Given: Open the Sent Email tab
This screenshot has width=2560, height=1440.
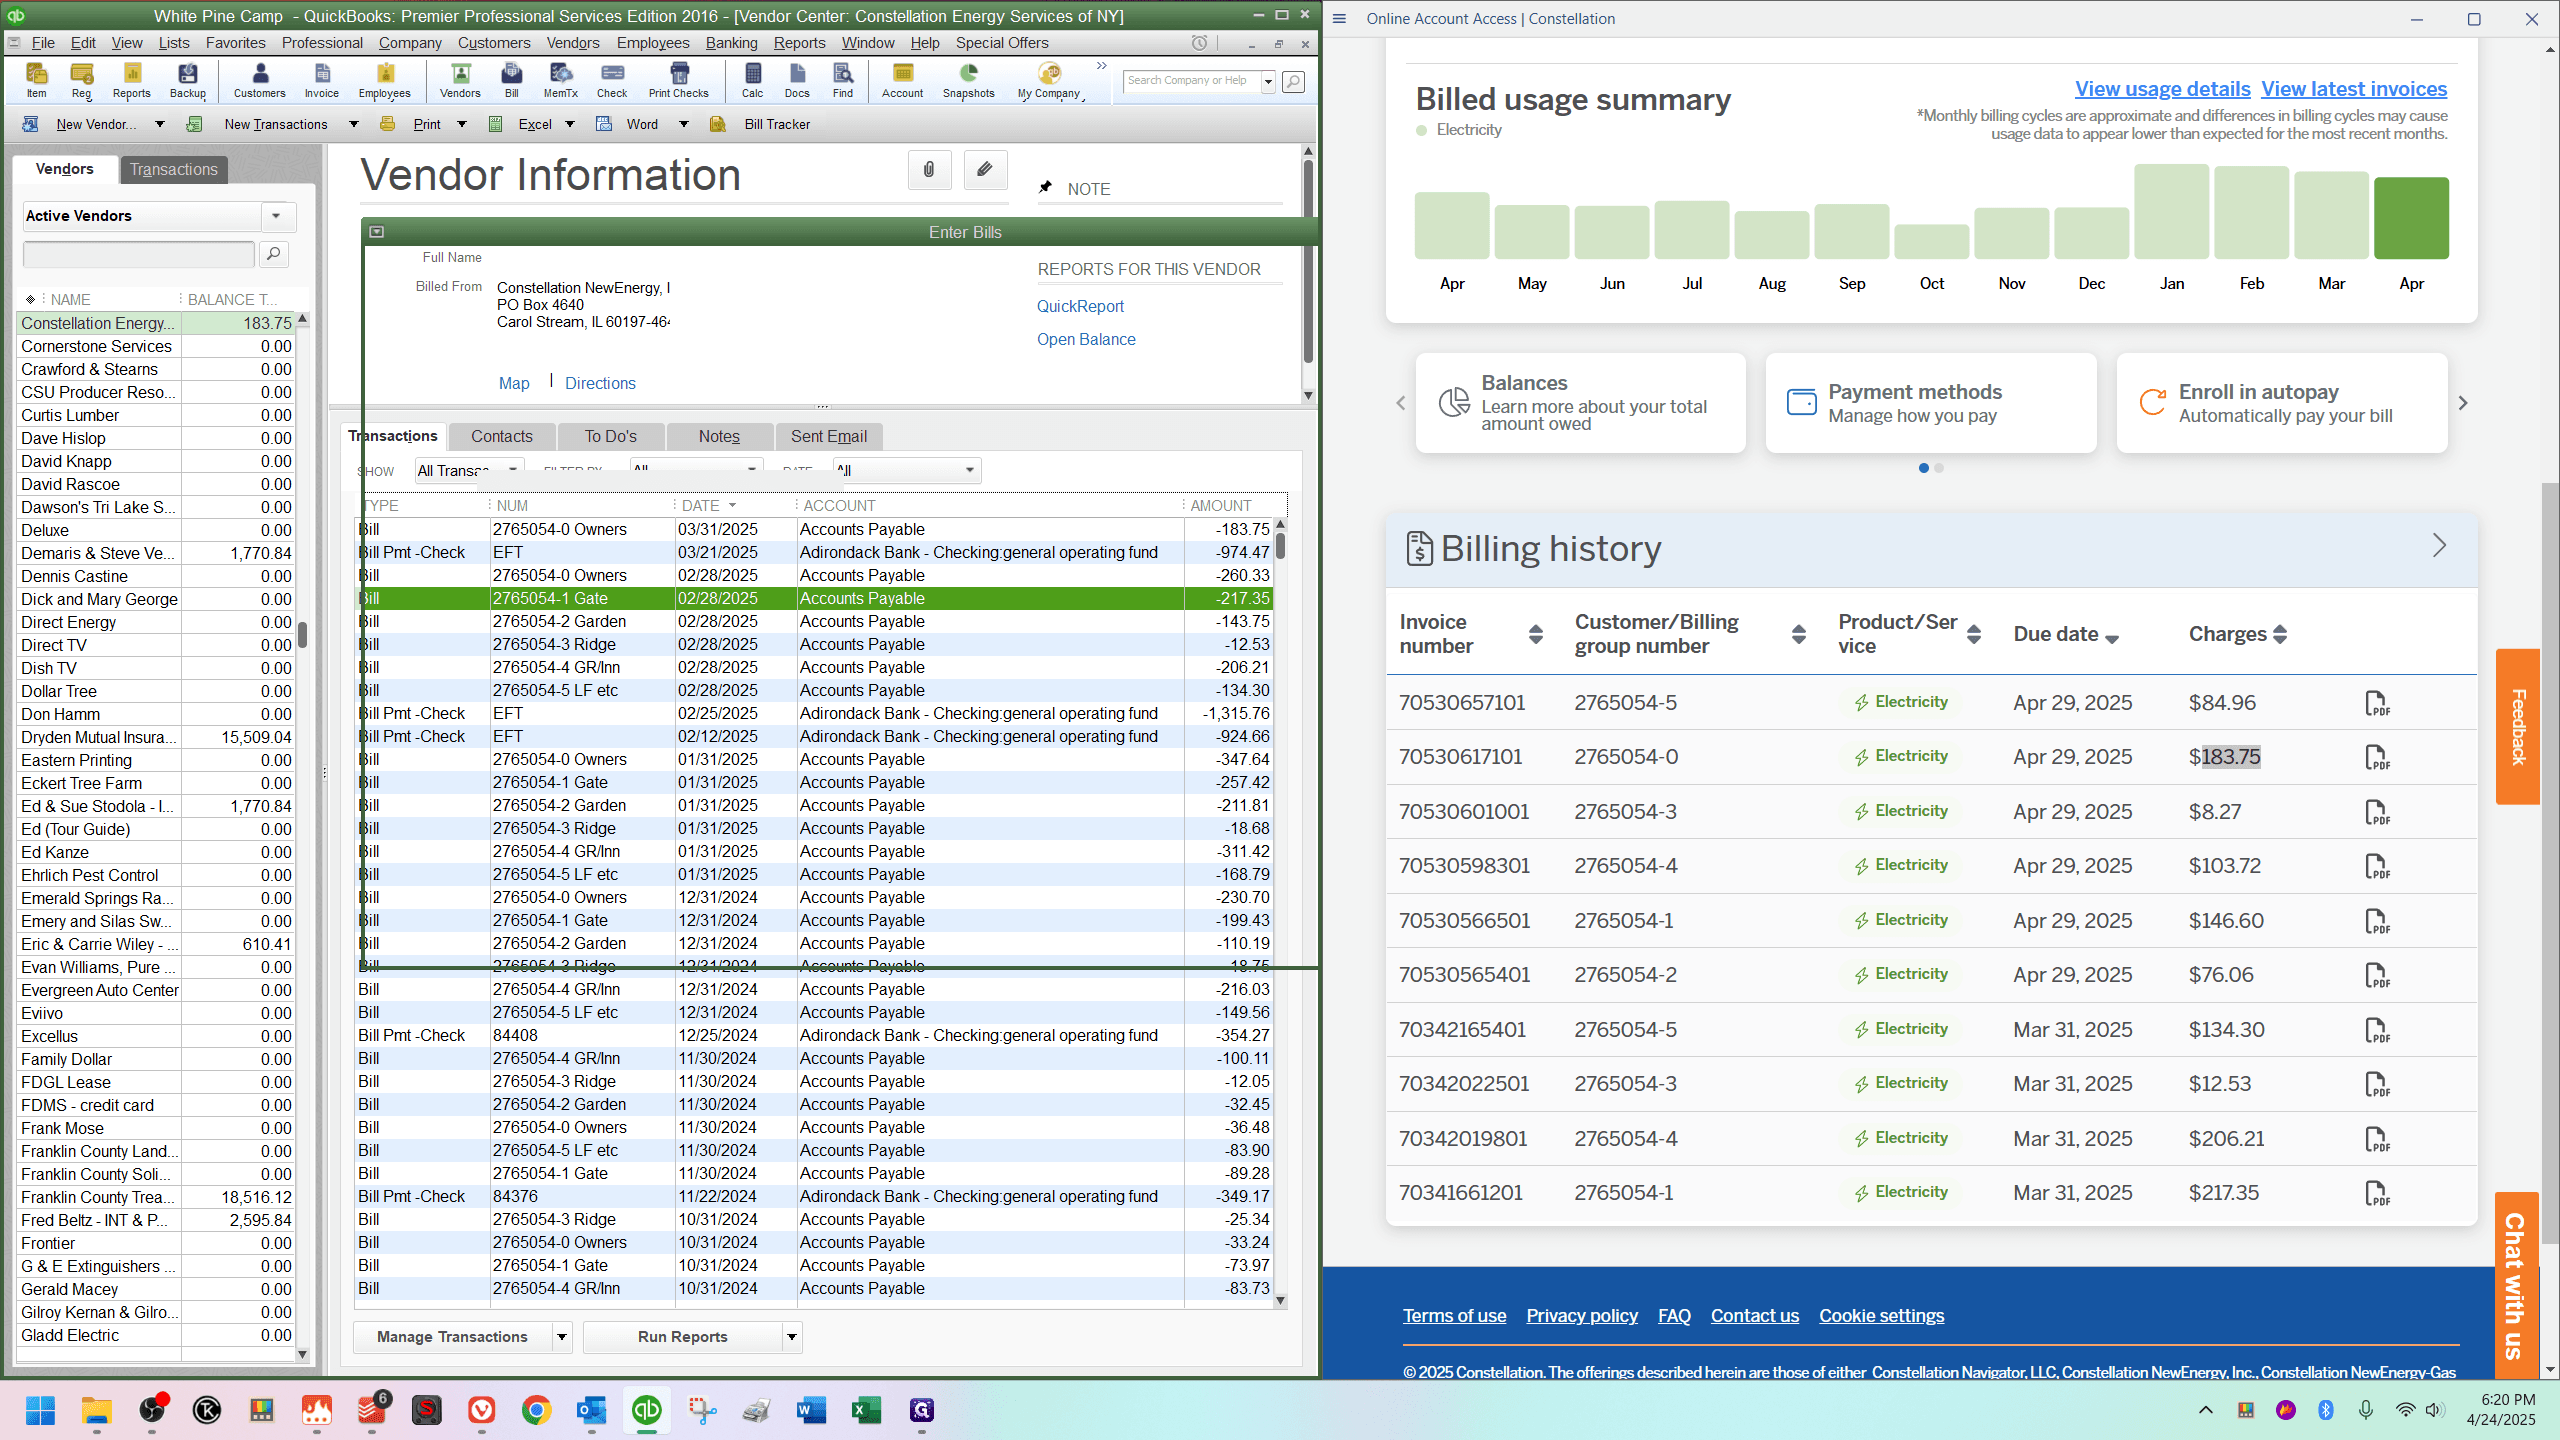Looking at the screenshot, I should (x=828, y=436).
